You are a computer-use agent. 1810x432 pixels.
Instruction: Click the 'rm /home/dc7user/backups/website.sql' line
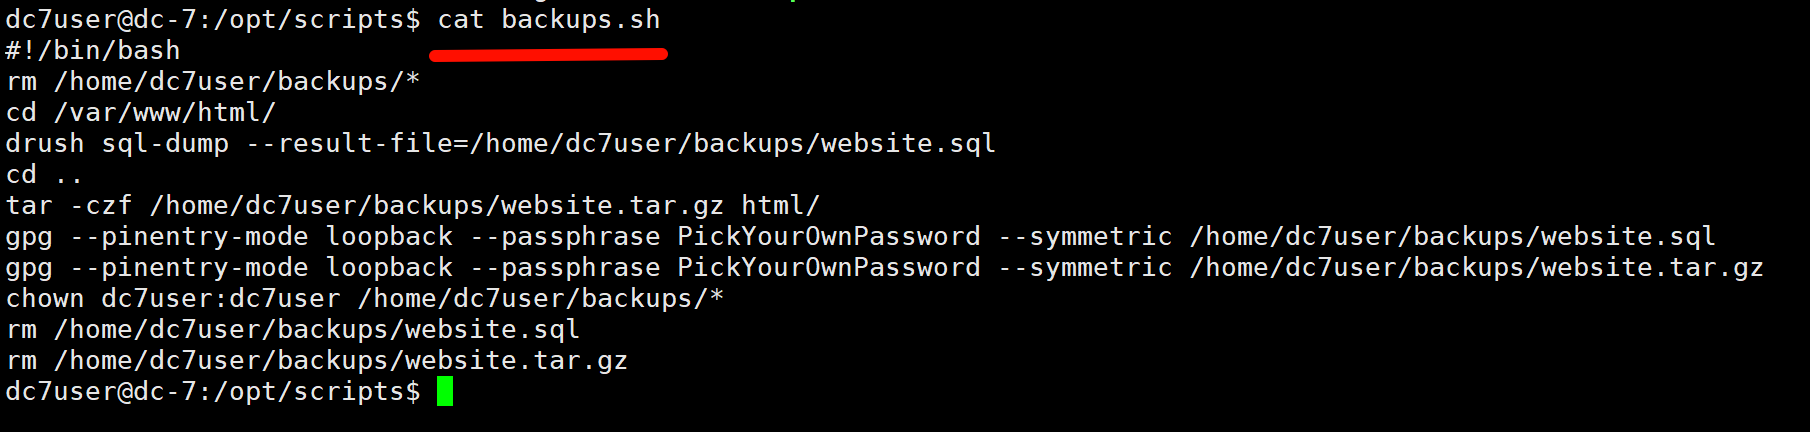pyautogui.click(x=293, y=329)
